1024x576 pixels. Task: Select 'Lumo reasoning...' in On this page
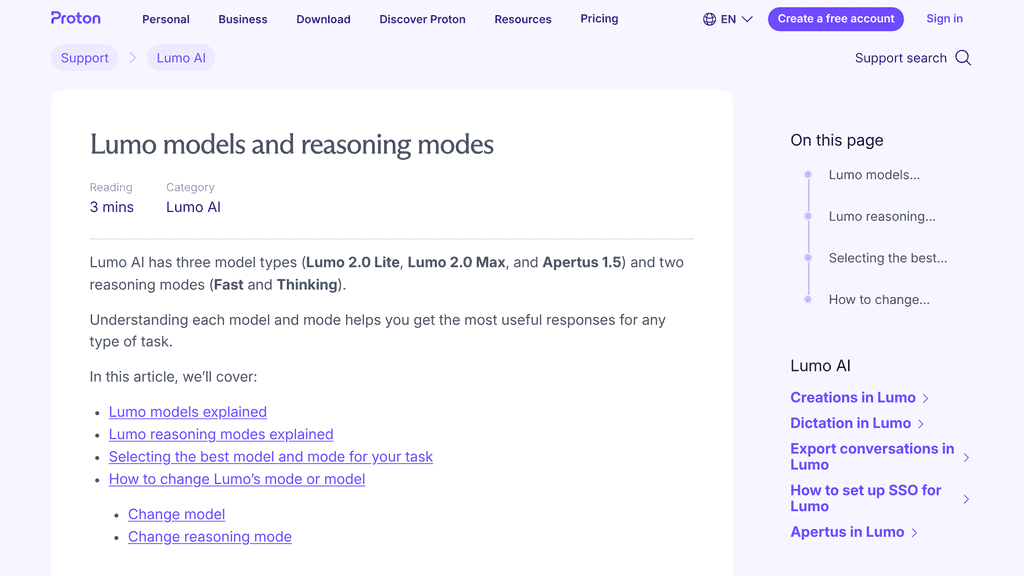[x=882, y=216]
